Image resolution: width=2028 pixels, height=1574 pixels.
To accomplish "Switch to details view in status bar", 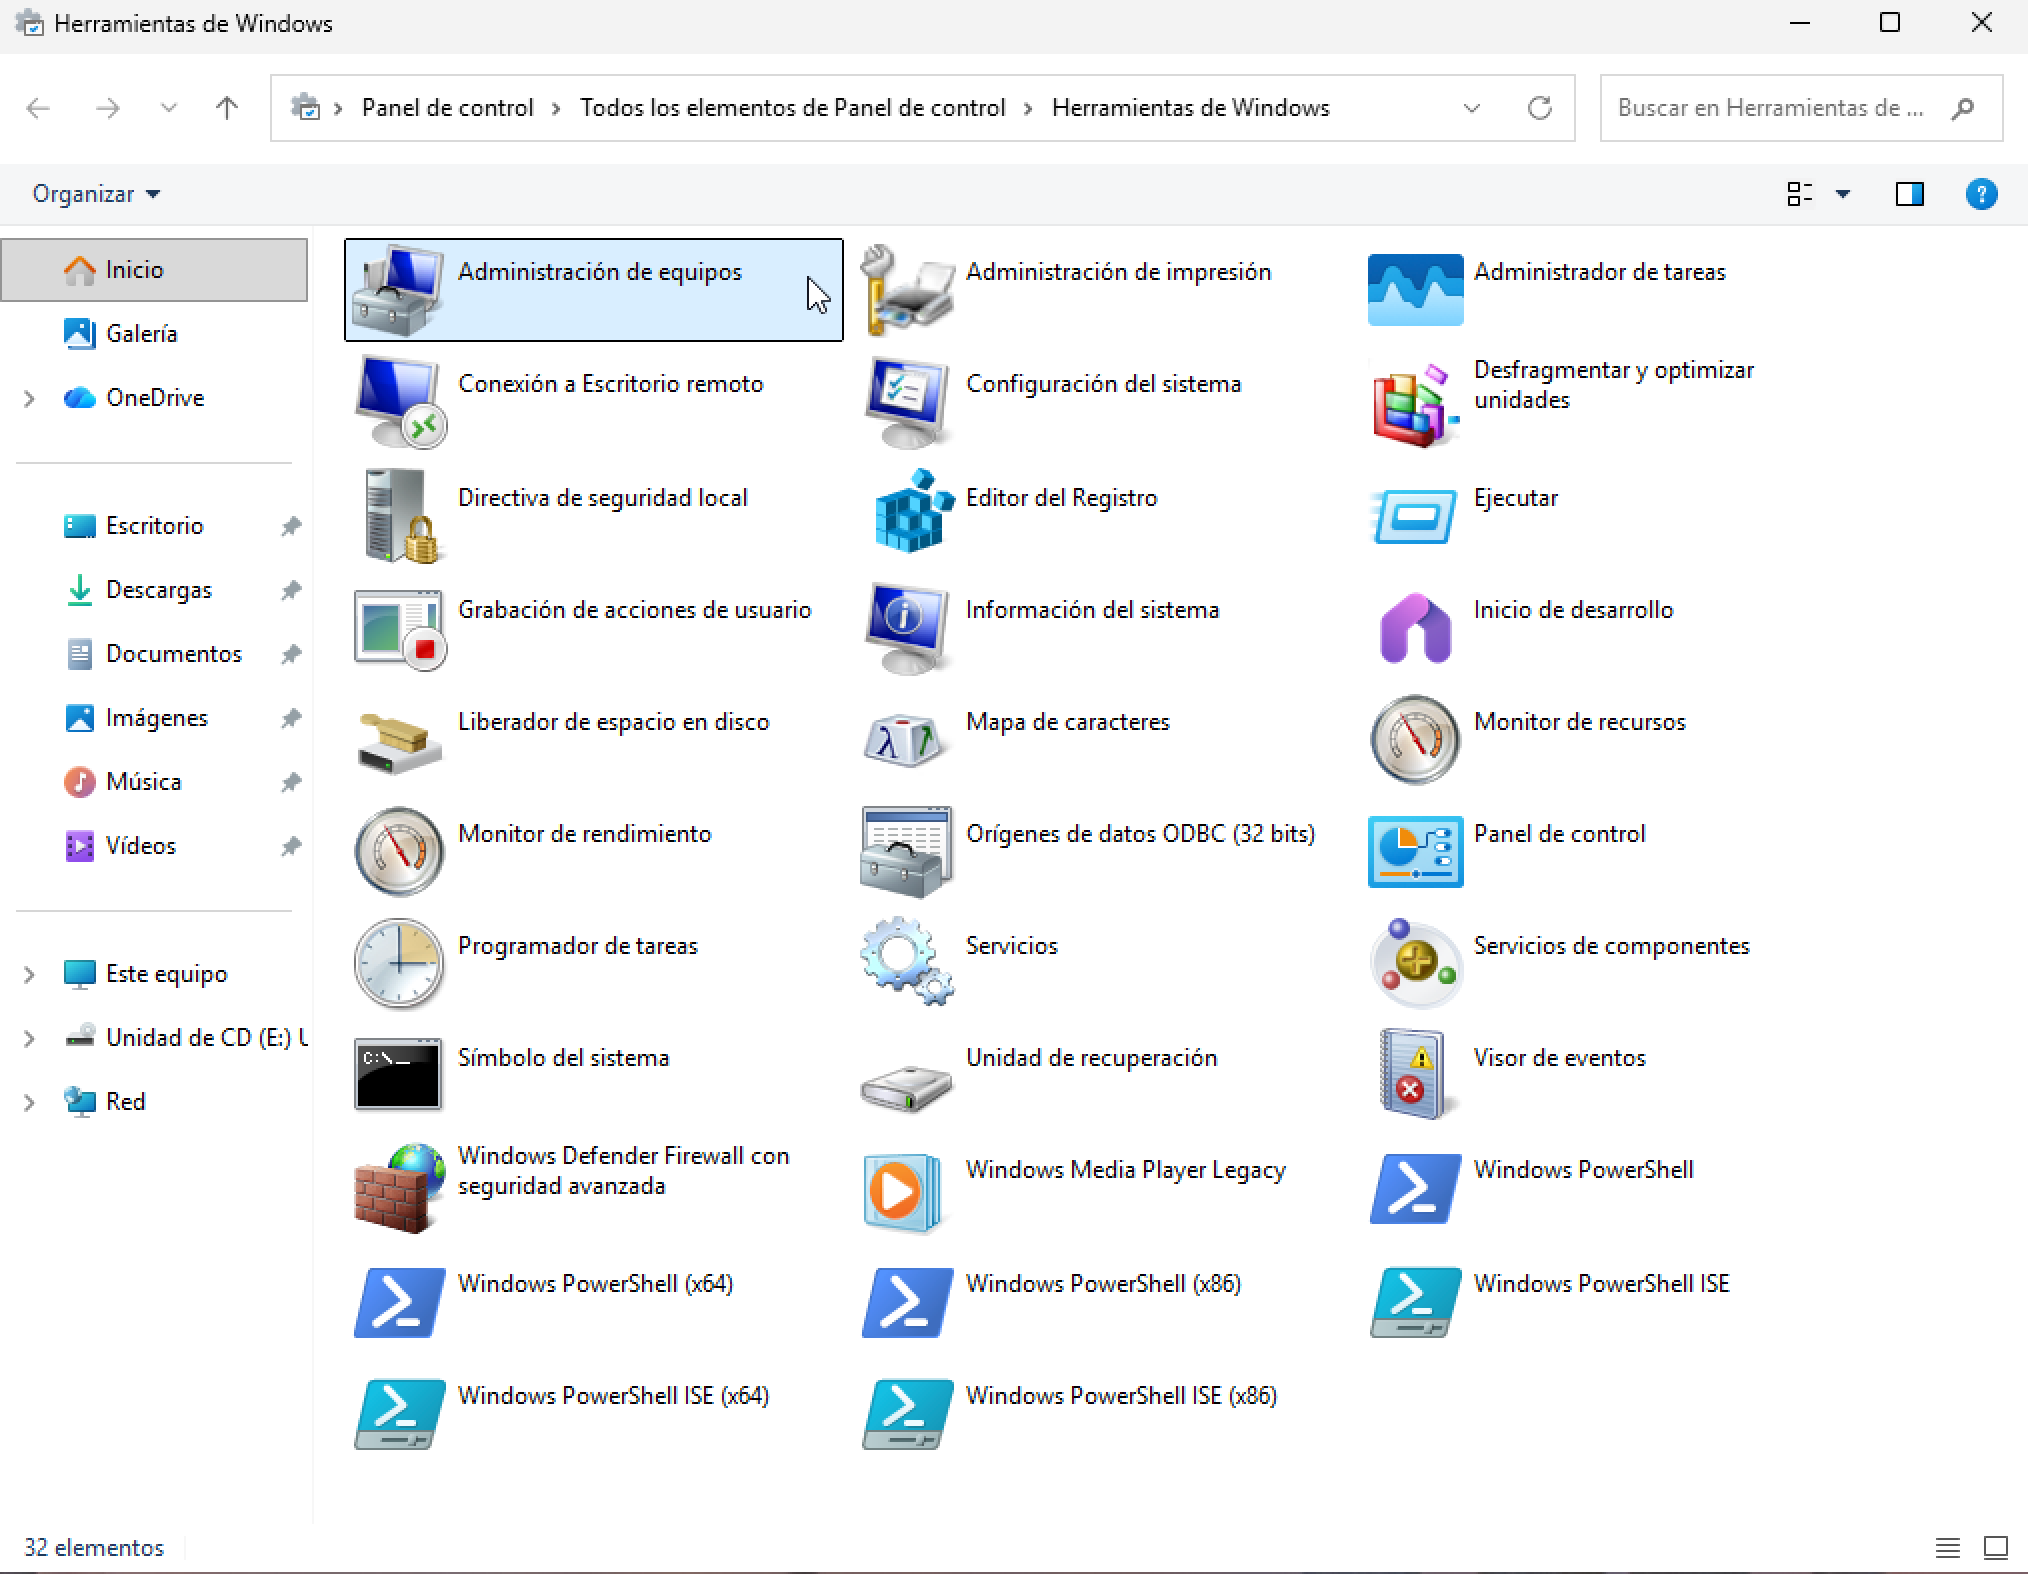I will pos(1947,1548).
